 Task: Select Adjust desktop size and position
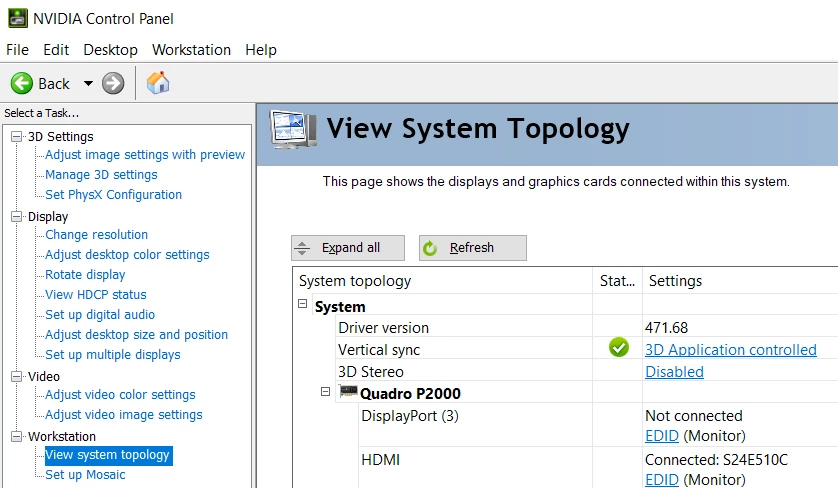136,335
